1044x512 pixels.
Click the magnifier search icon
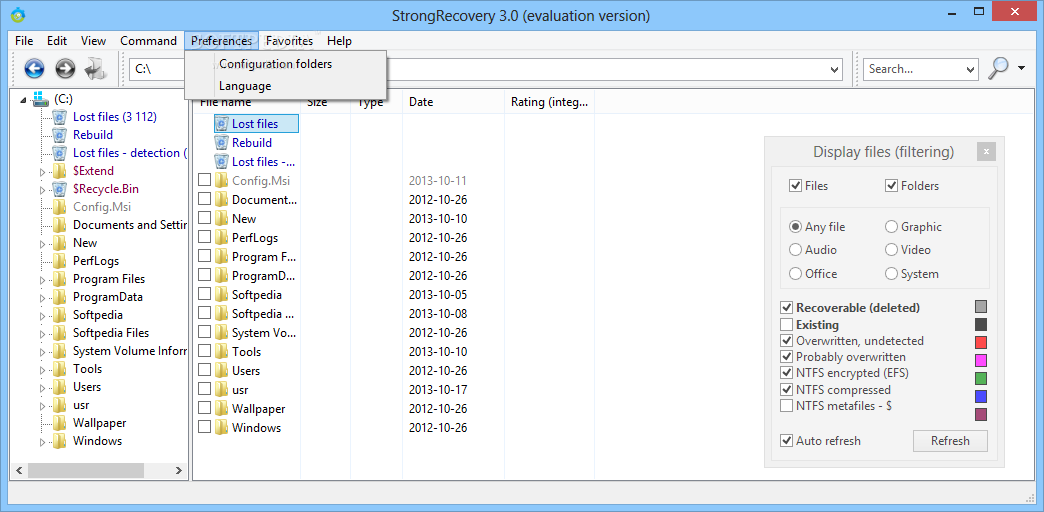click(x=999, y=68)
